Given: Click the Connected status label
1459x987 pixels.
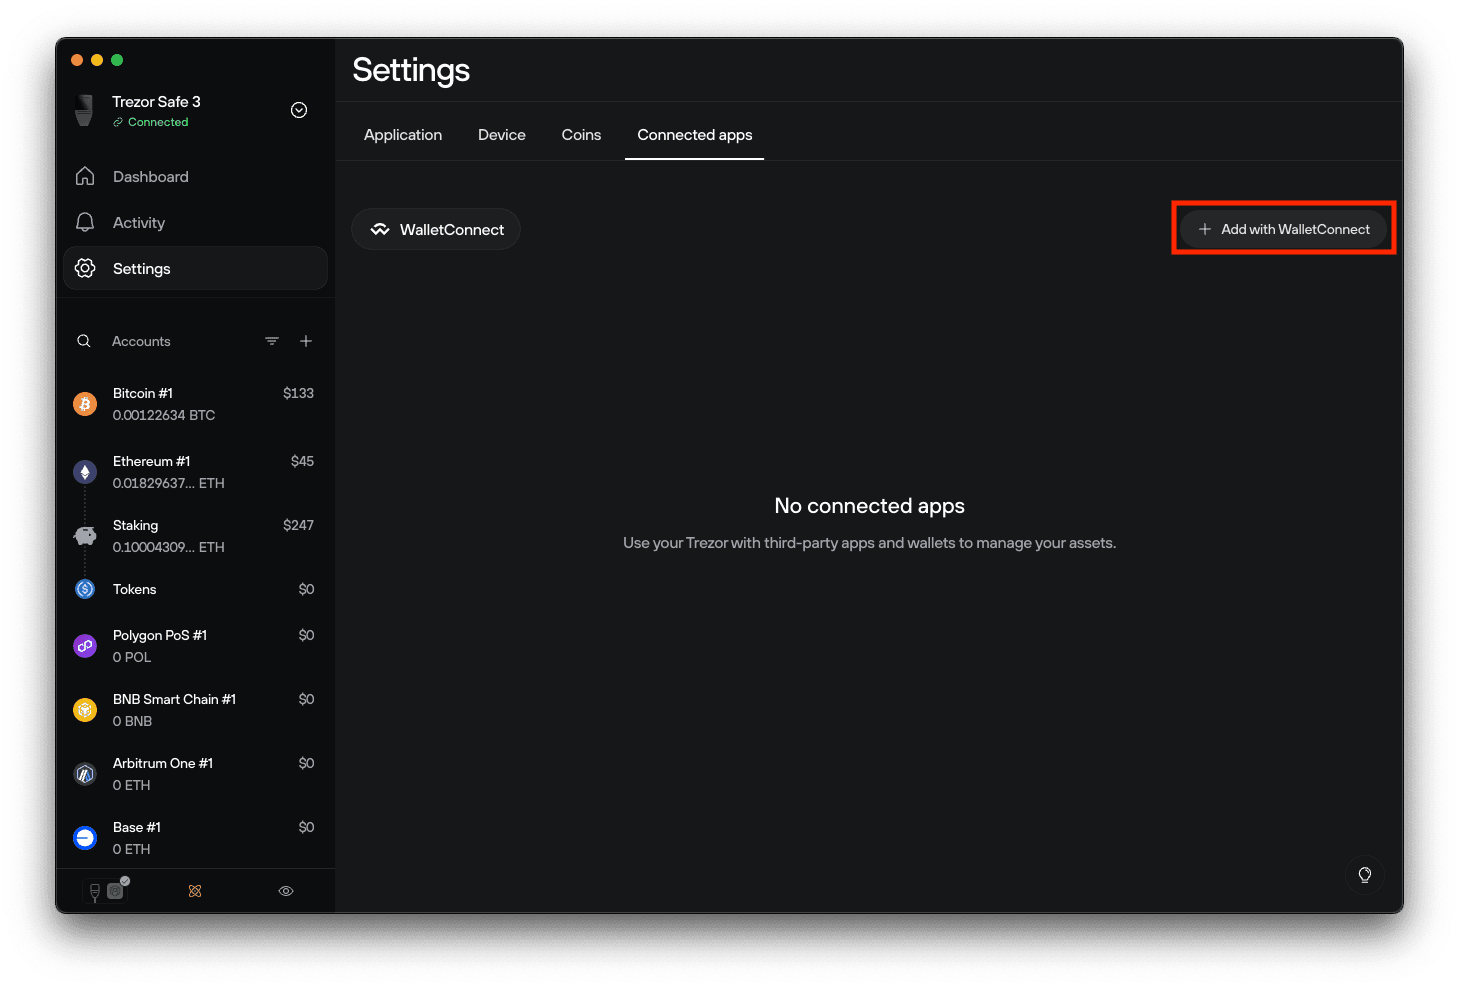Looking at the screenshot, I should (158, 122).
